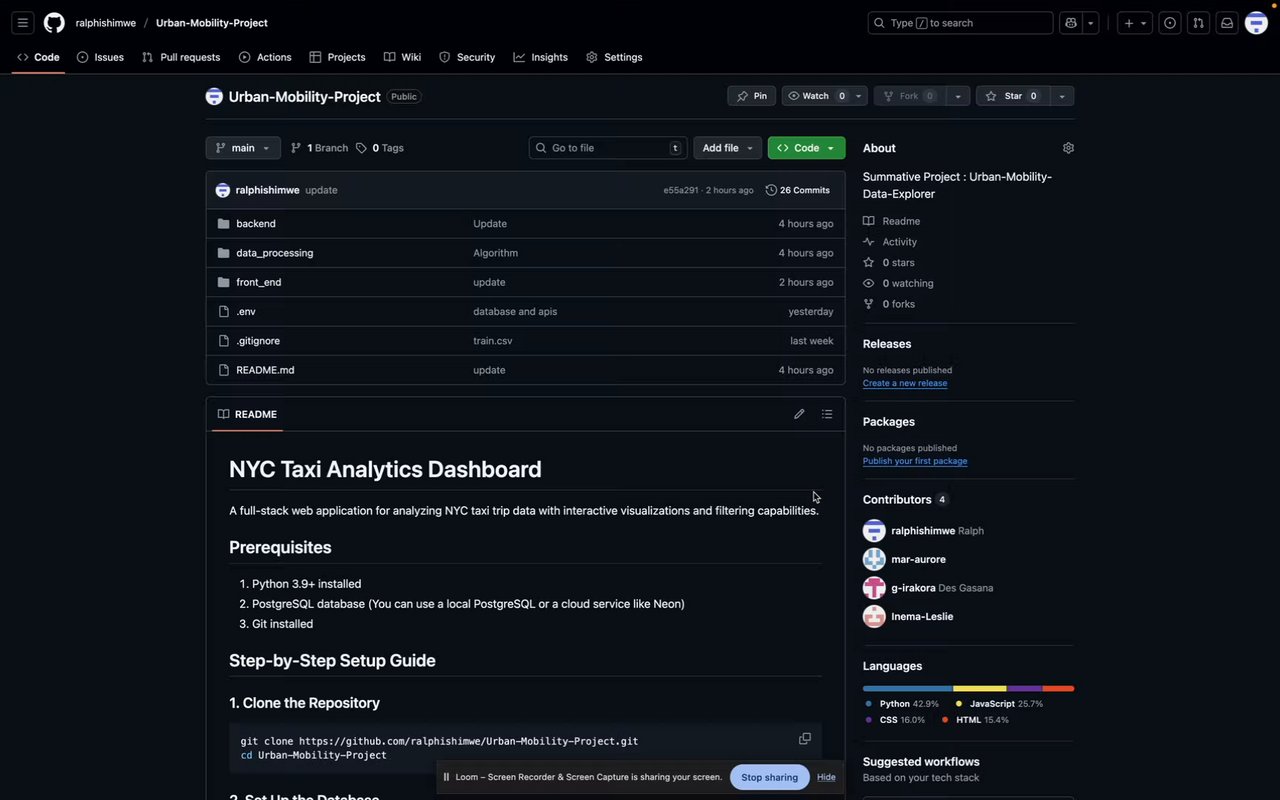Screen dimensions: 1280x800
Task: Open the Actions tab
Action: (265, 57)
